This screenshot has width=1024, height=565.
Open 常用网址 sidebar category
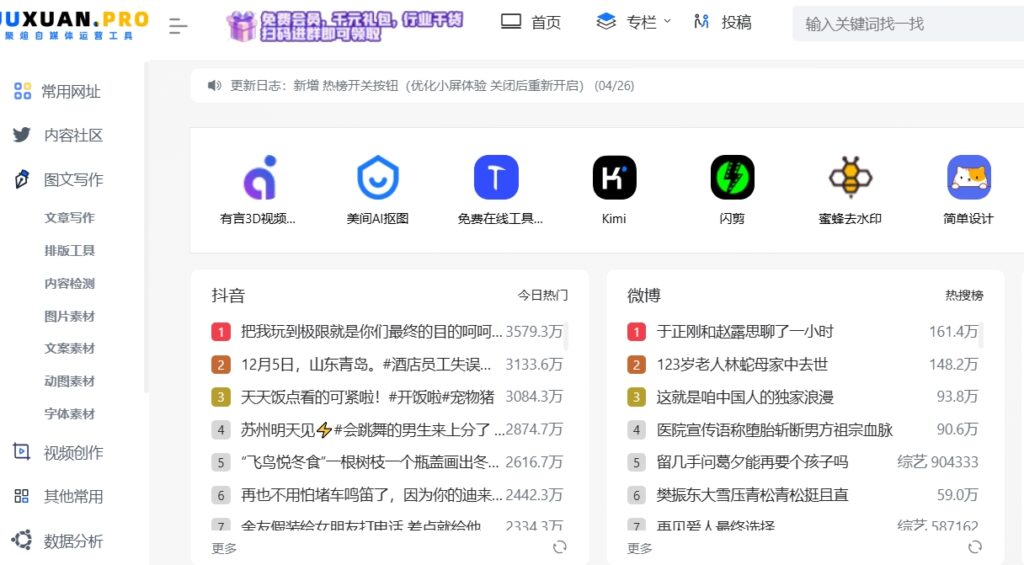pos(57,91)
